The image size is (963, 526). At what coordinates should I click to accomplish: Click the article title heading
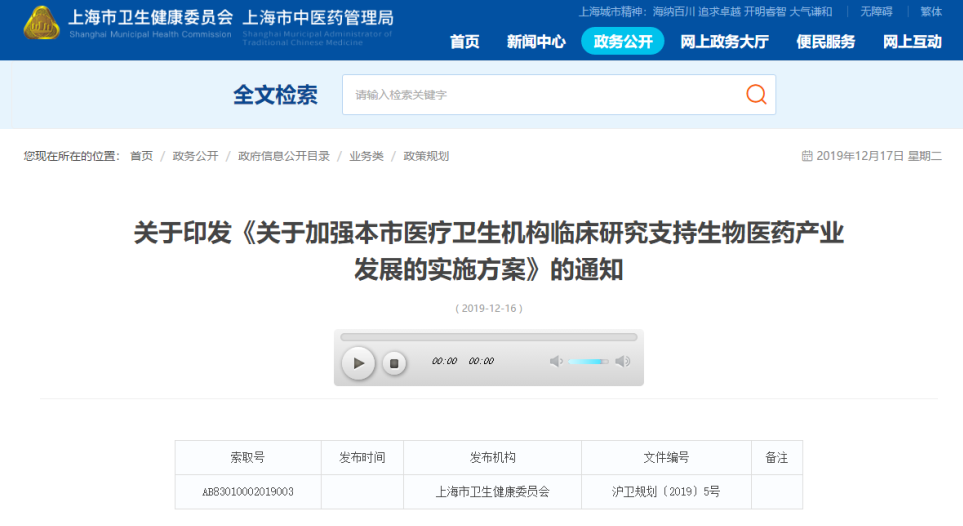(489, 251)
